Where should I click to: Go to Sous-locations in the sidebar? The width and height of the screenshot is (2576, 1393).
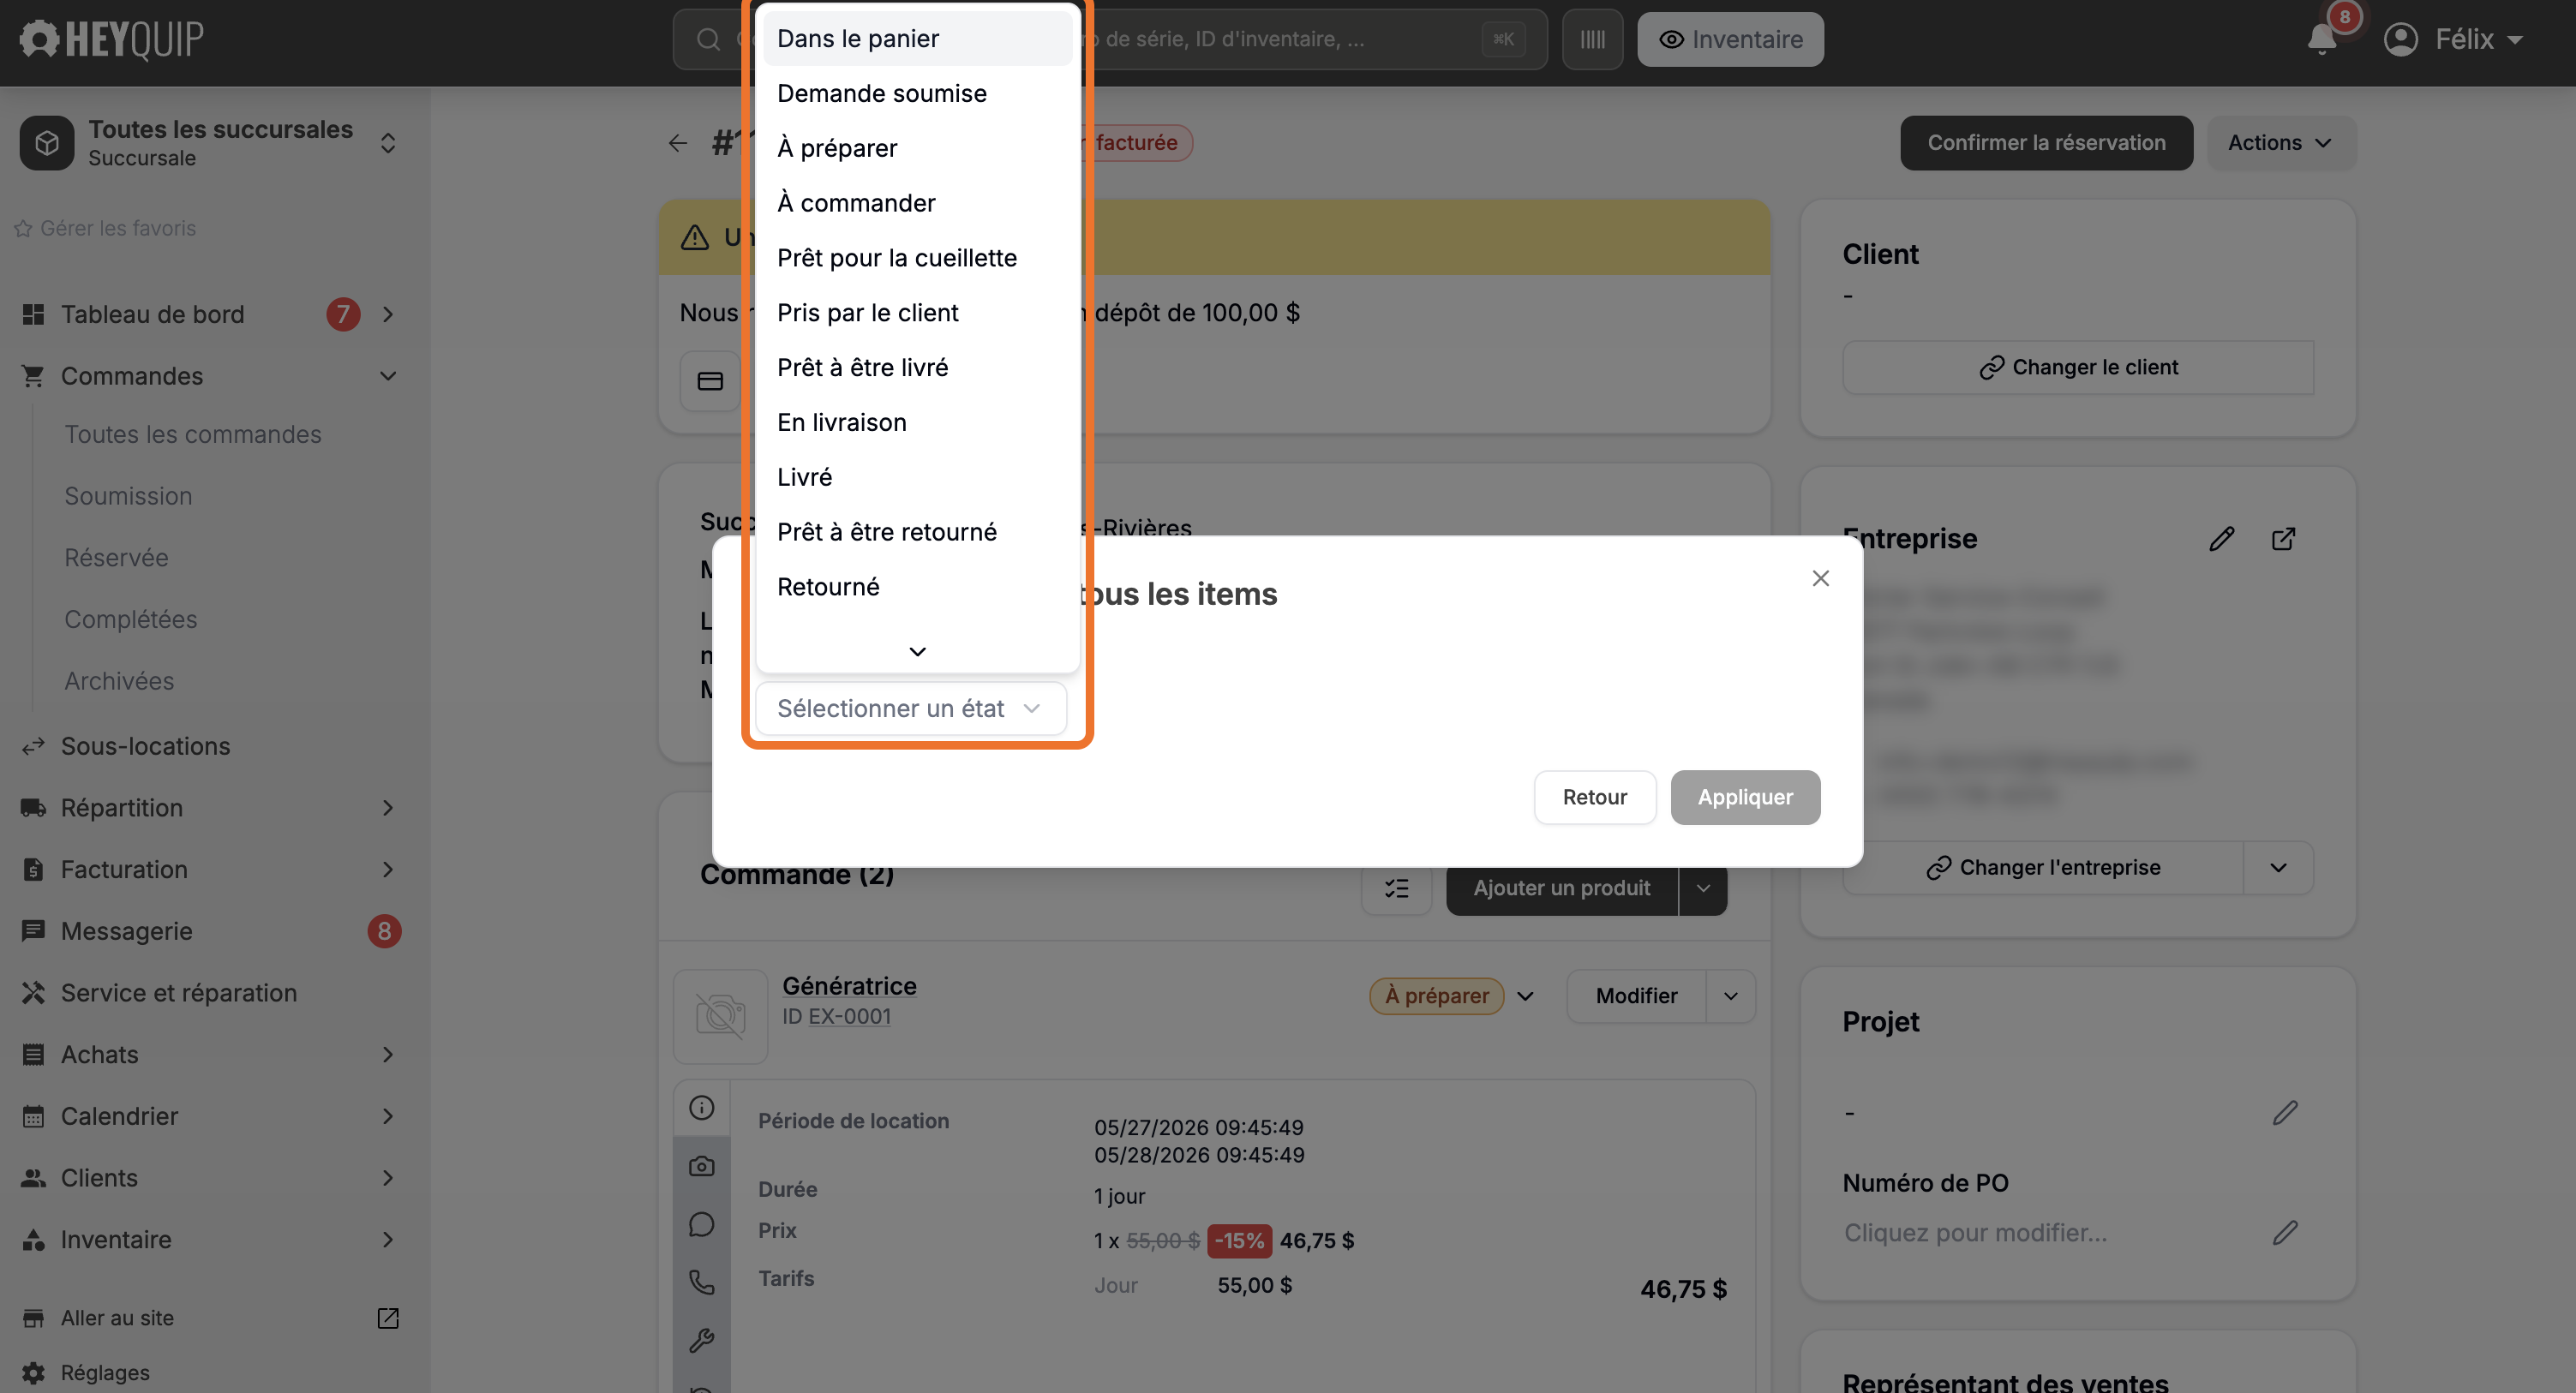(x=145, y=746)
